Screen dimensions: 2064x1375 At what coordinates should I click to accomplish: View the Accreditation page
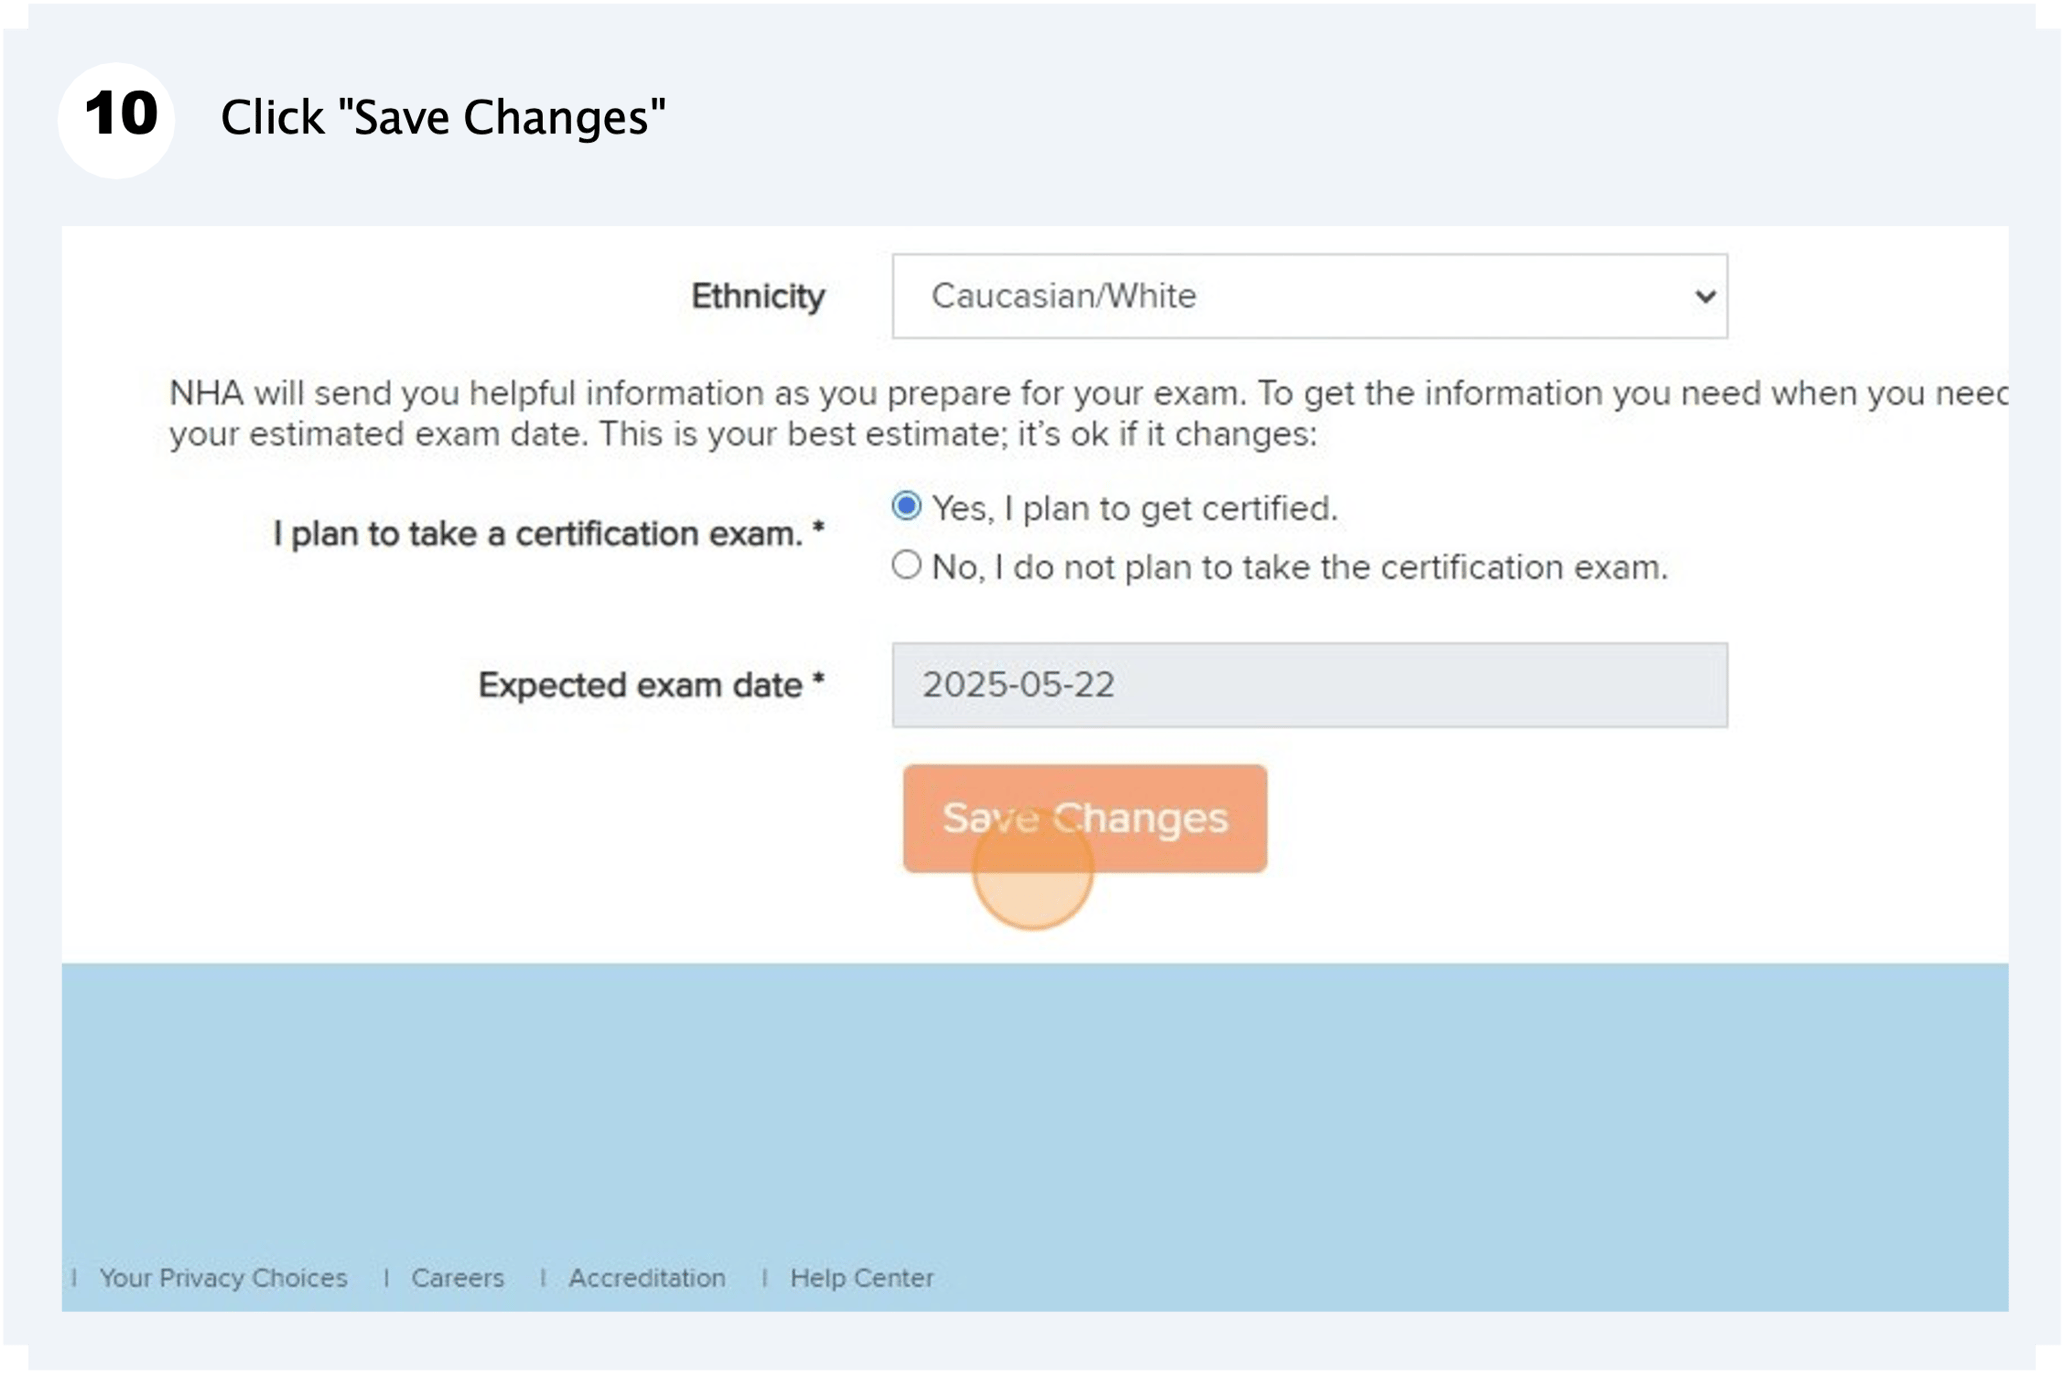click(646, 1278)
